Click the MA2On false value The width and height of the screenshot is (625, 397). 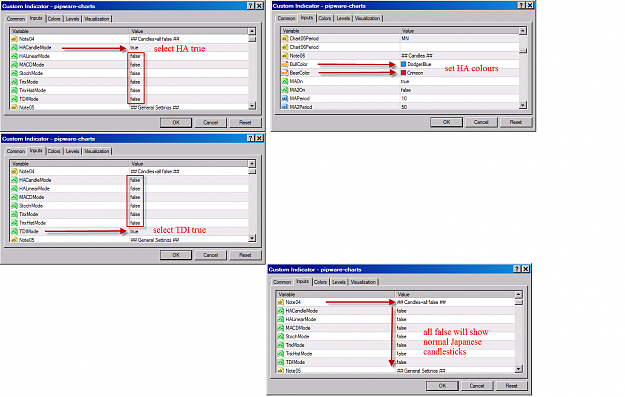pos(406,90)
